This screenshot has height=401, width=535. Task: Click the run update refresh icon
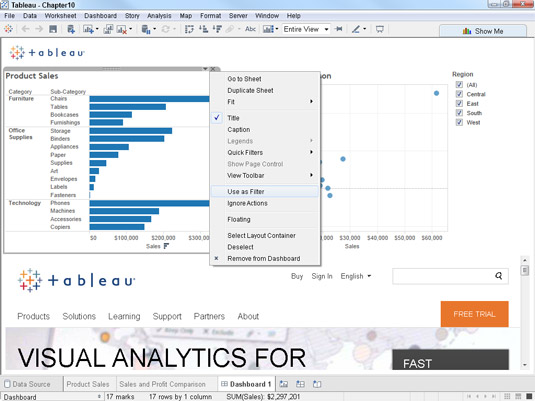166,29
